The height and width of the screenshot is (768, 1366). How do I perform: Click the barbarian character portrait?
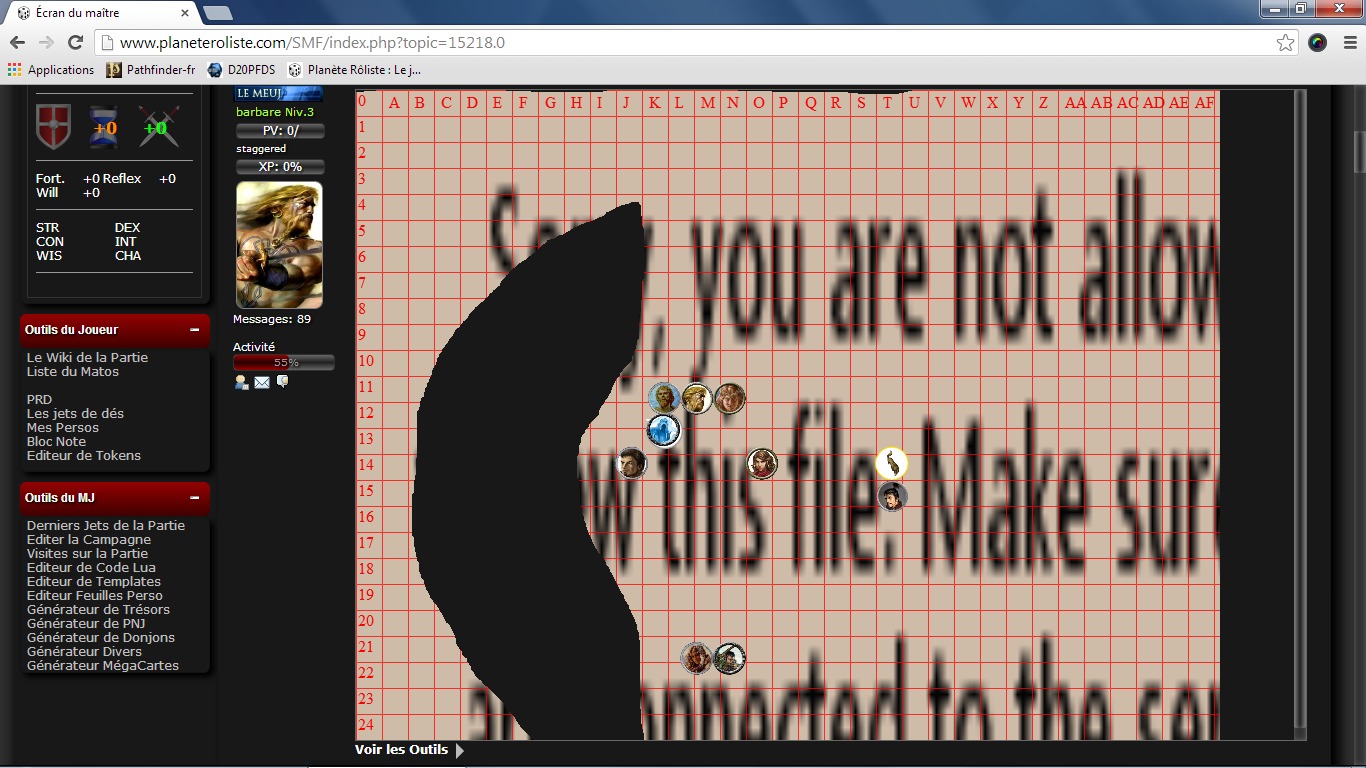coord(279,245)
